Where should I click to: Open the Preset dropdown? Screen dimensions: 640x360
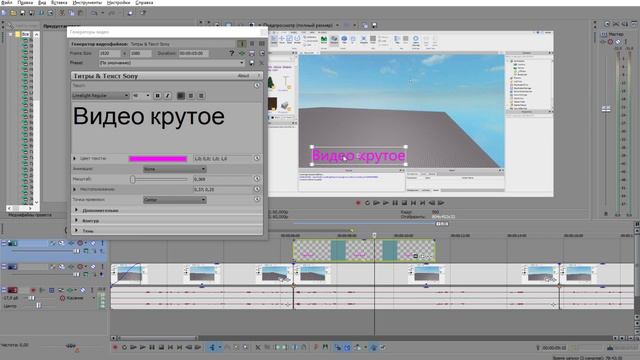coord(171,63)
